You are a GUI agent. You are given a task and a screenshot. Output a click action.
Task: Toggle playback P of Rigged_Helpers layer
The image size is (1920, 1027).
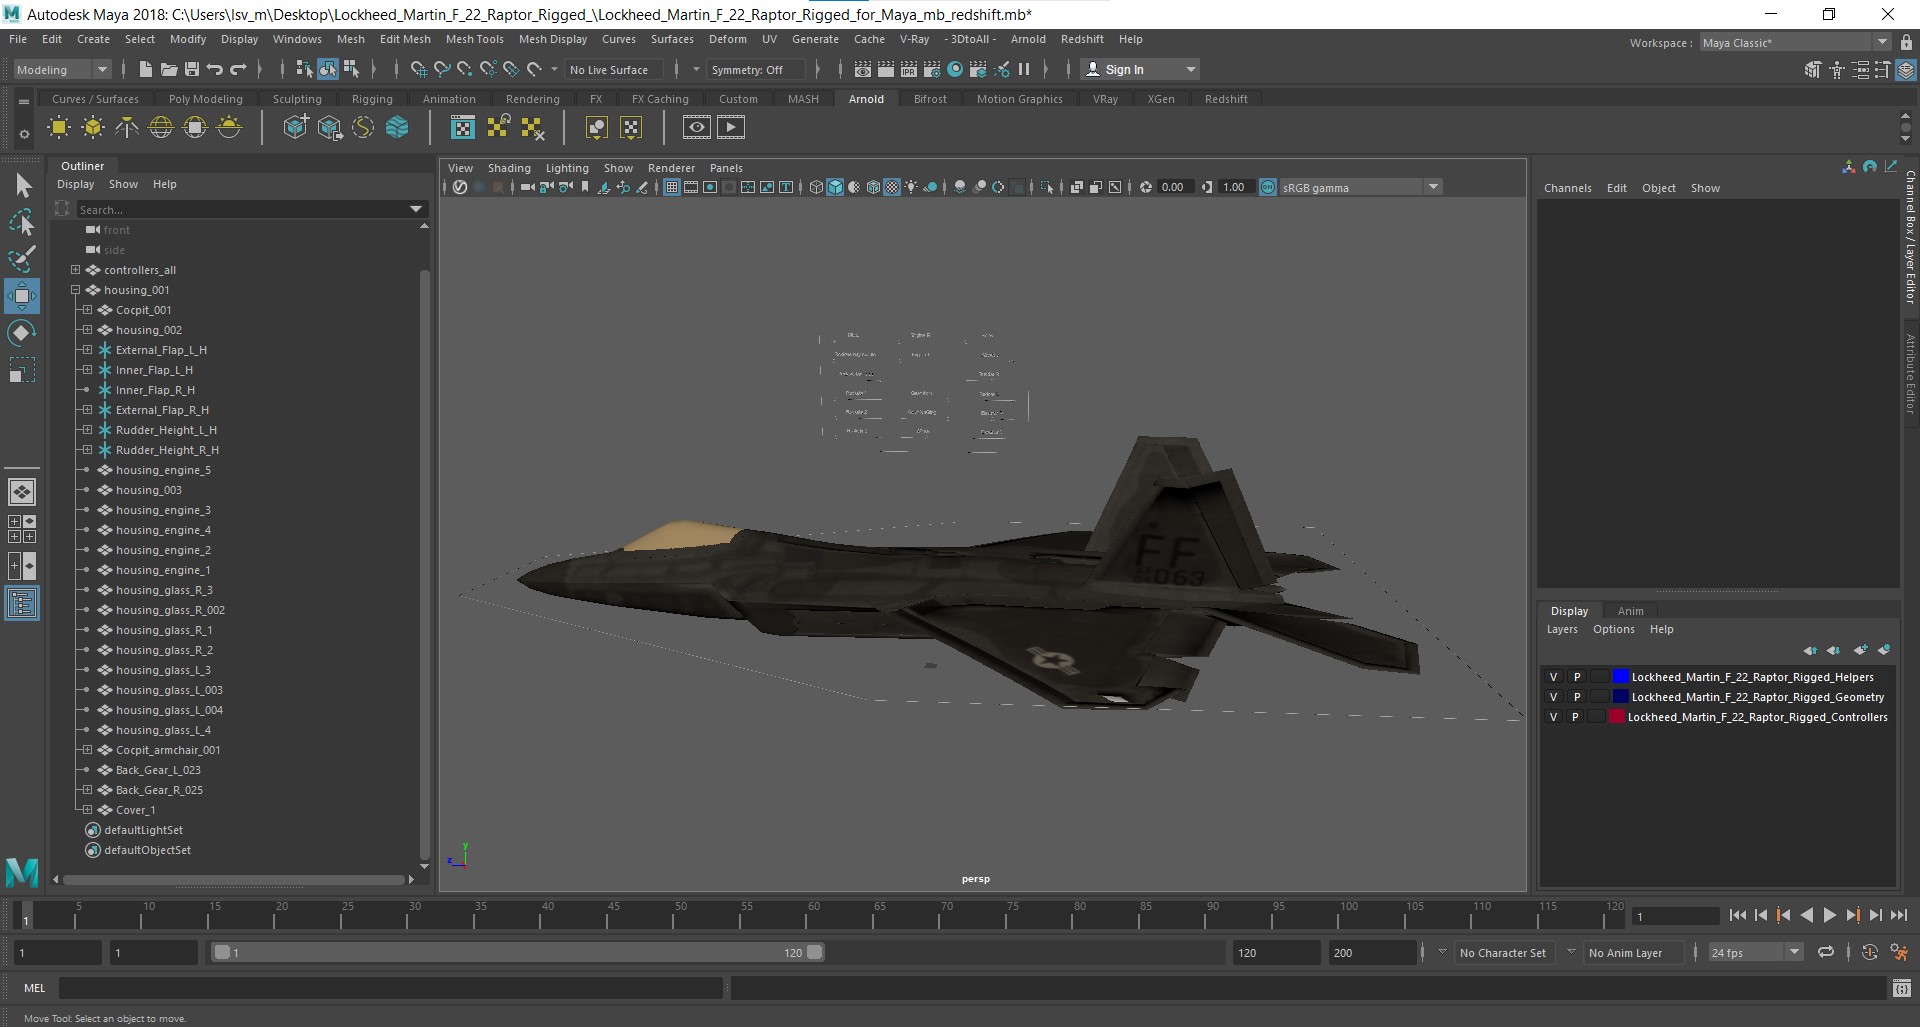1577,677
